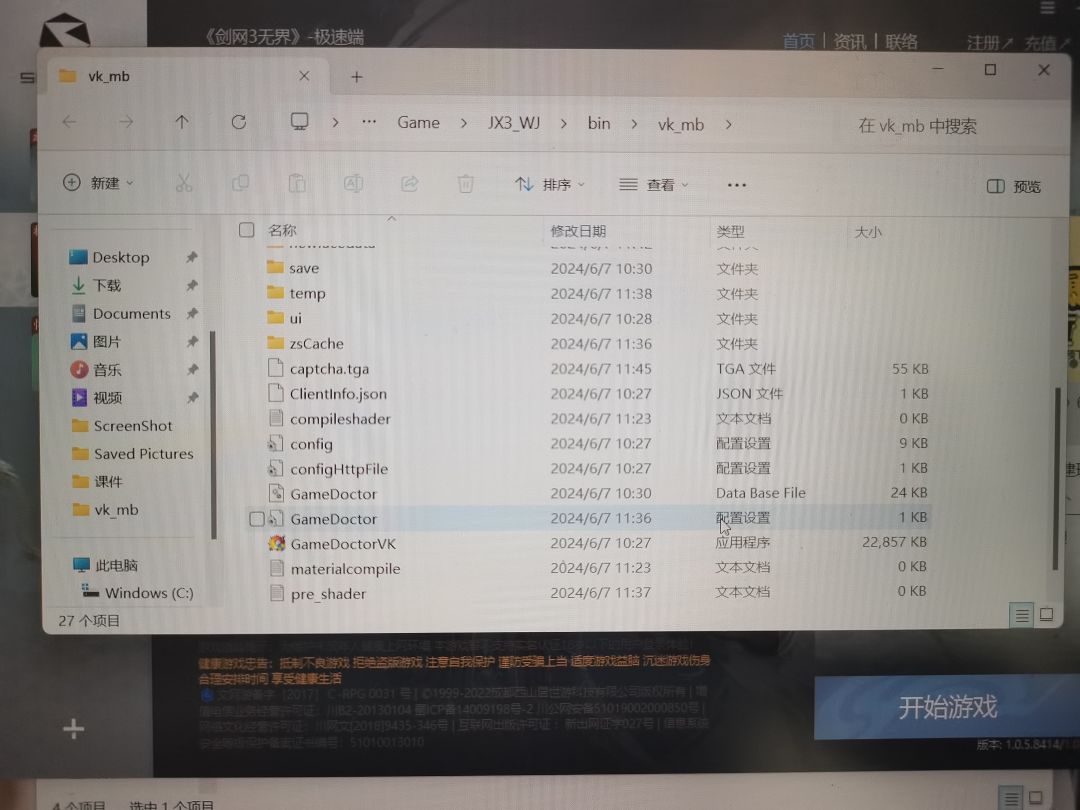Open the See more ellipsis menu in toolbar

point(736,185)
